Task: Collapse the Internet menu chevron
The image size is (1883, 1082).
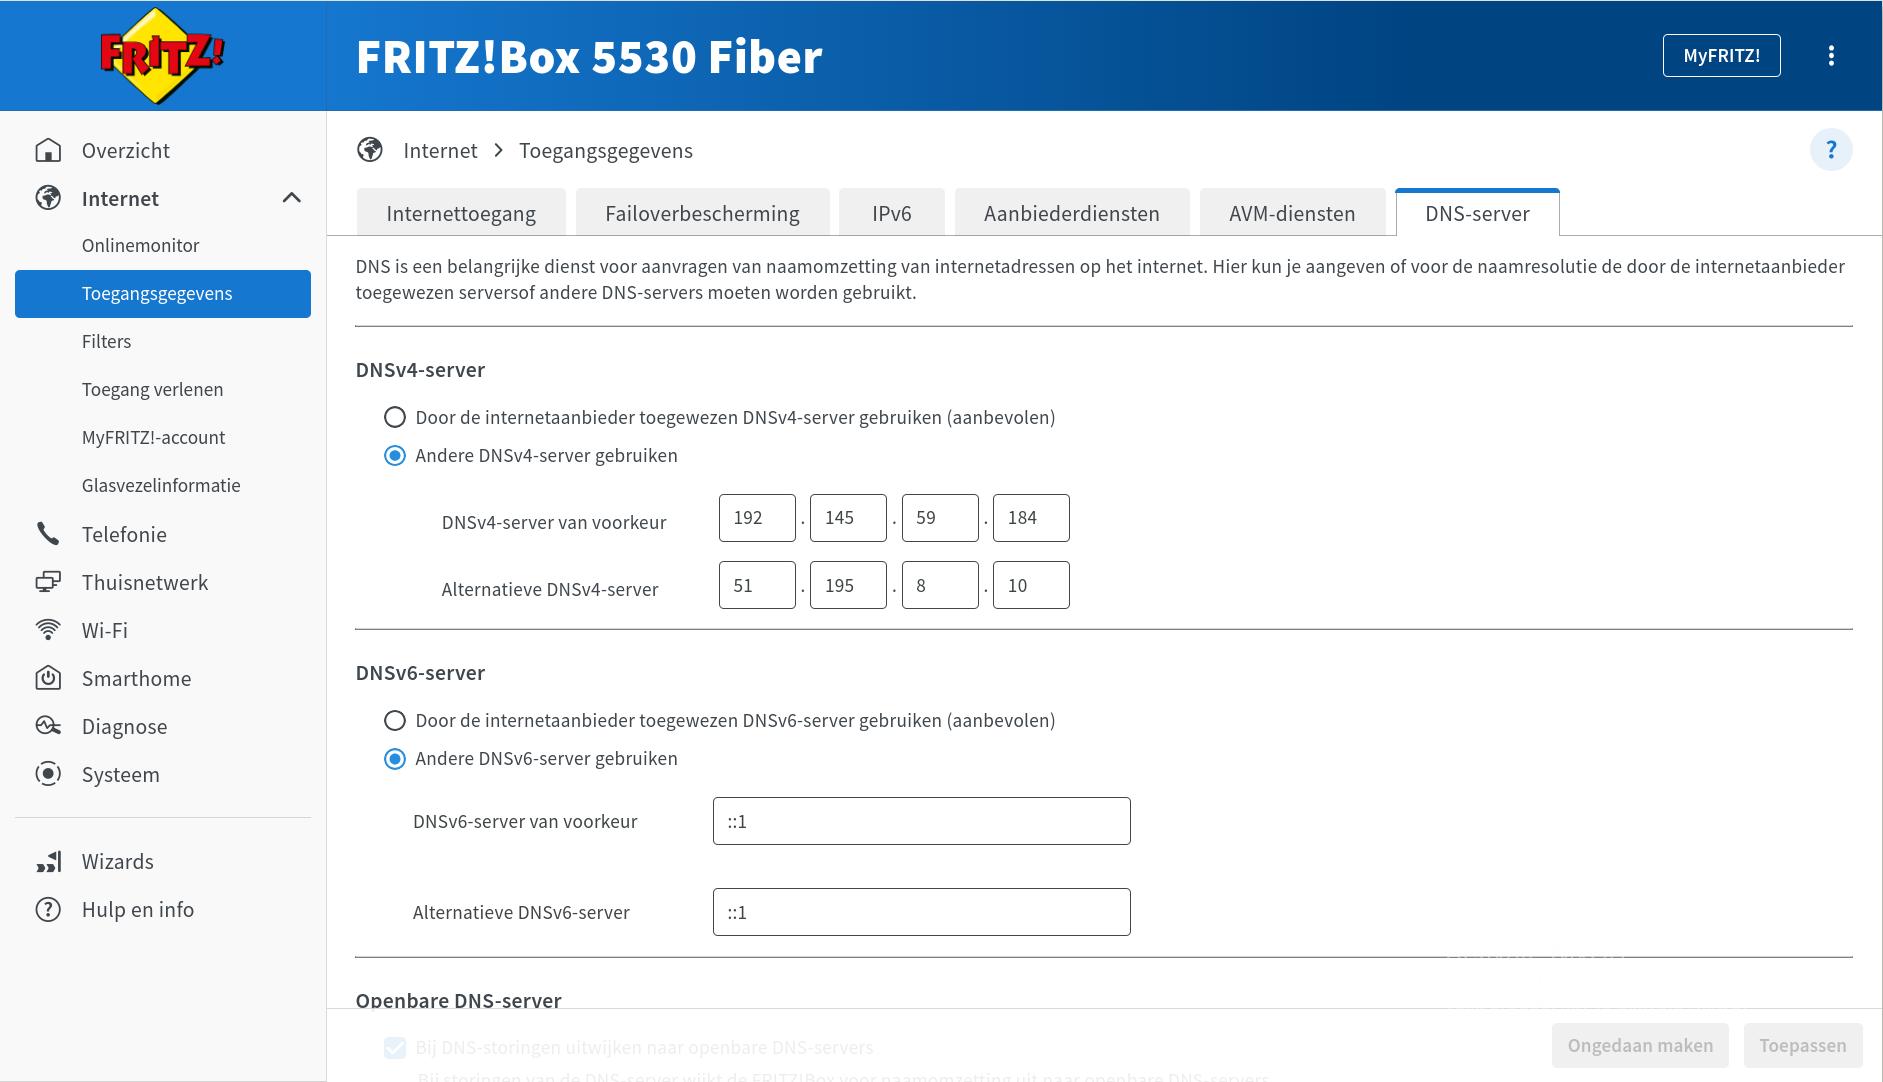Action: pyautogui.click(x=291, y=198)
